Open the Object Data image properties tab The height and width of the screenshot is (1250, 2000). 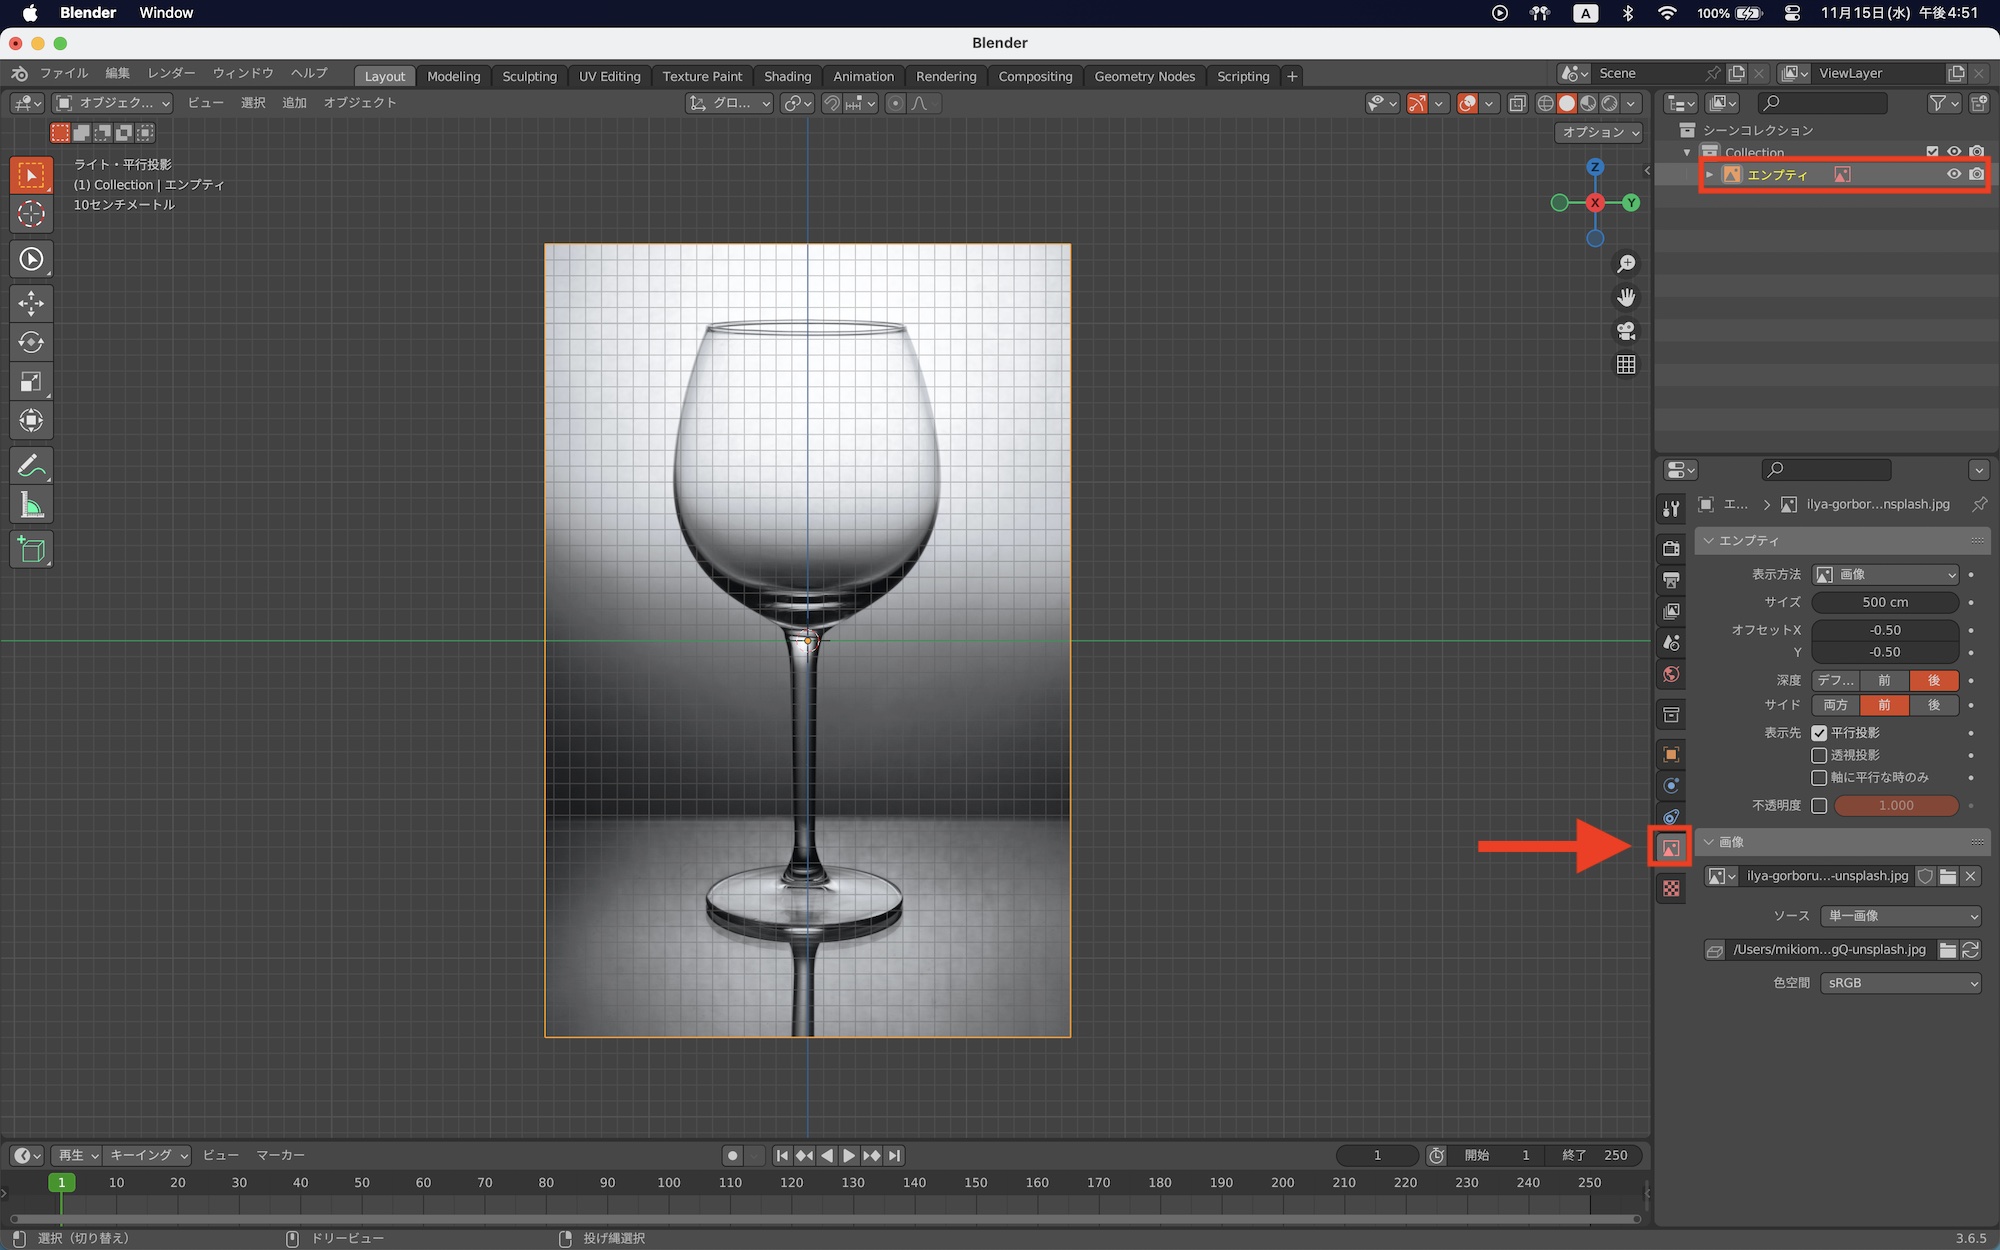1670,848
